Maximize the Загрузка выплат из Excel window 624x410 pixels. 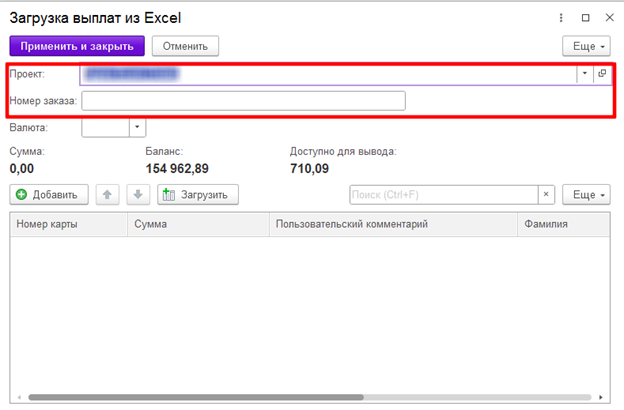[585, 18]
